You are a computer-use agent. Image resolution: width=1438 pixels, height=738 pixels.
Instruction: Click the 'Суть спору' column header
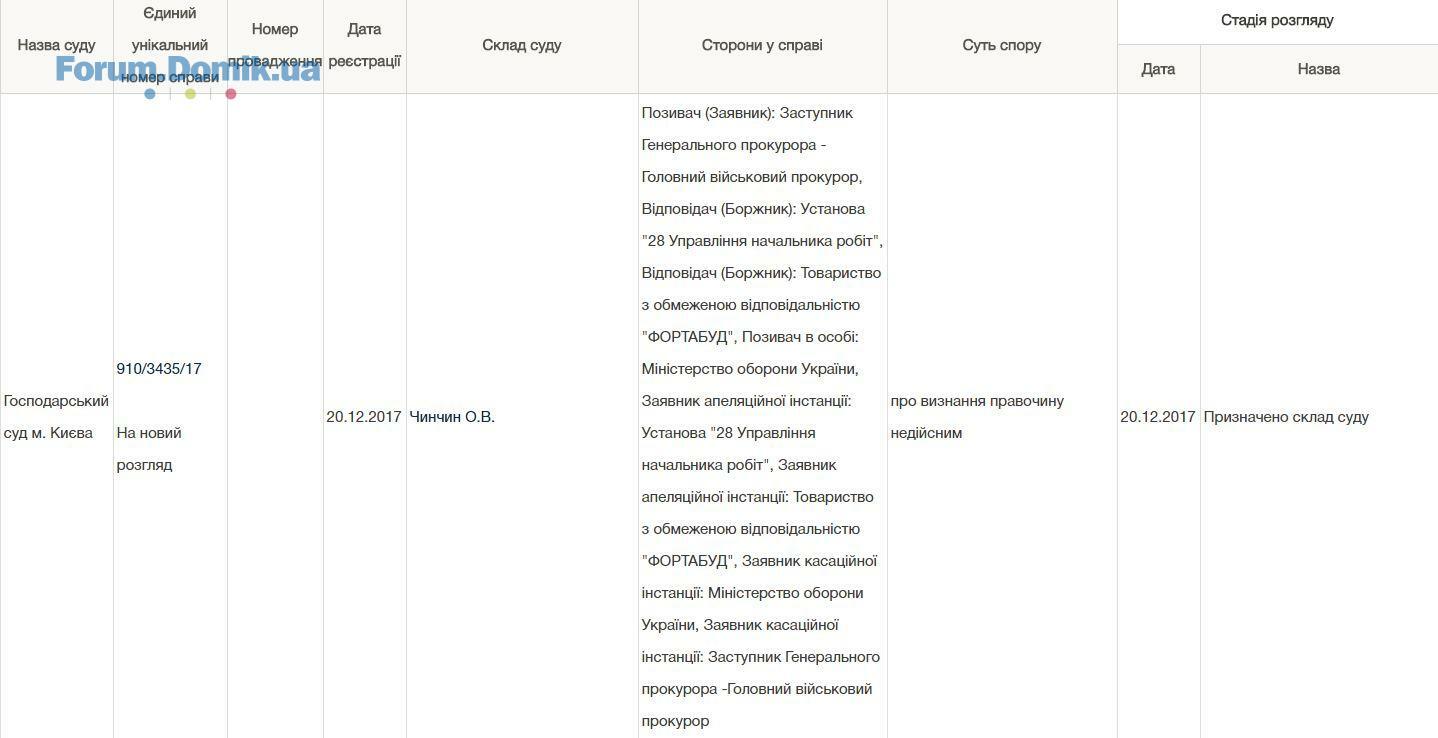pos(1001,45)
